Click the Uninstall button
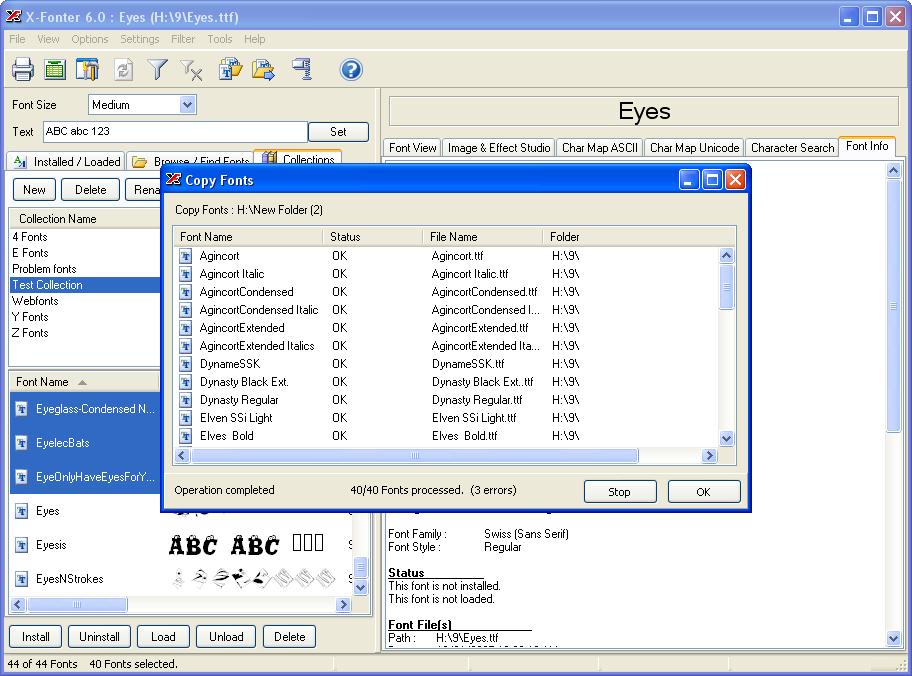 [x=99, y=636]
